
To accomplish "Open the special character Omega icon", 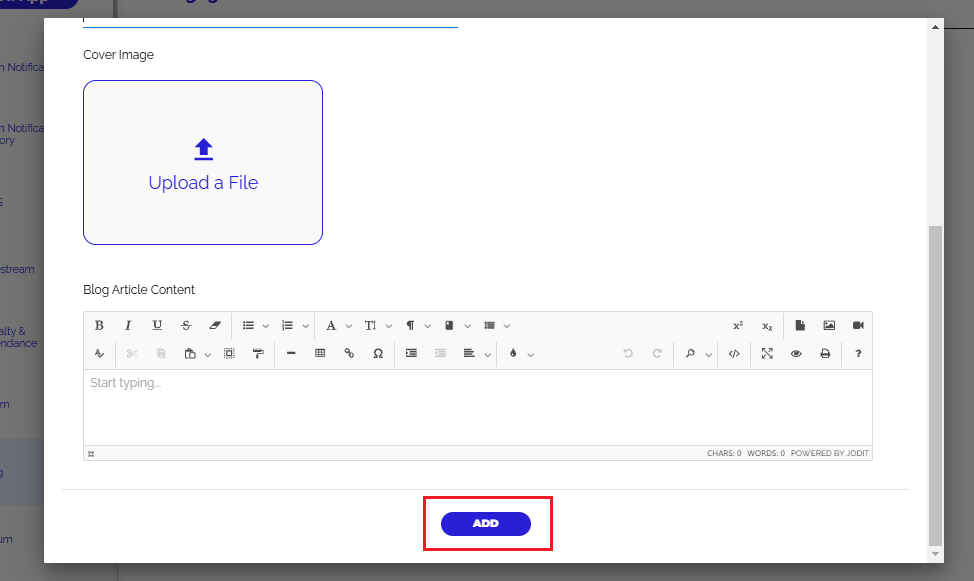I will pos(378,353).
